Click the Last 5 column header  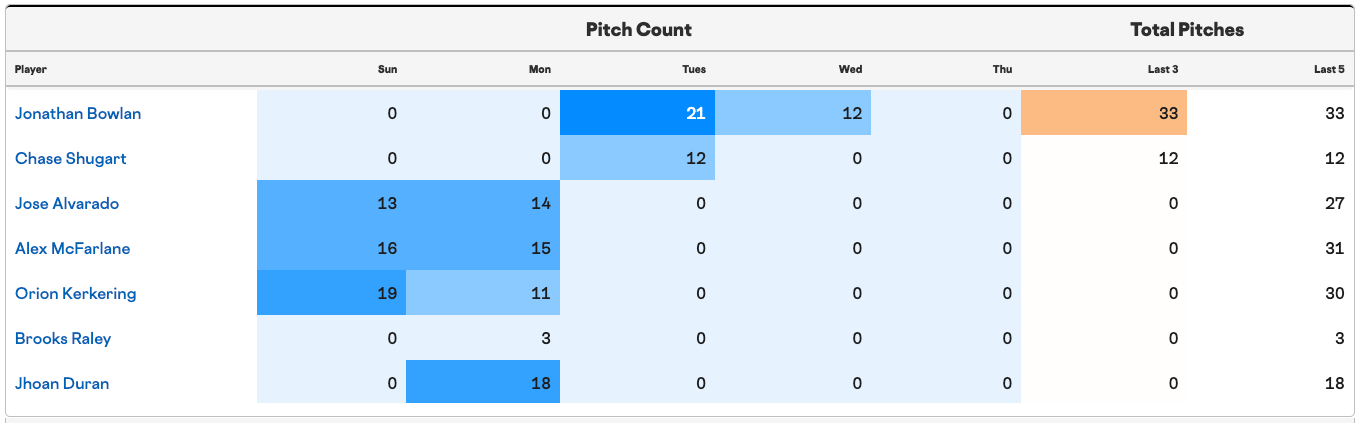(x=1329, y=69)
